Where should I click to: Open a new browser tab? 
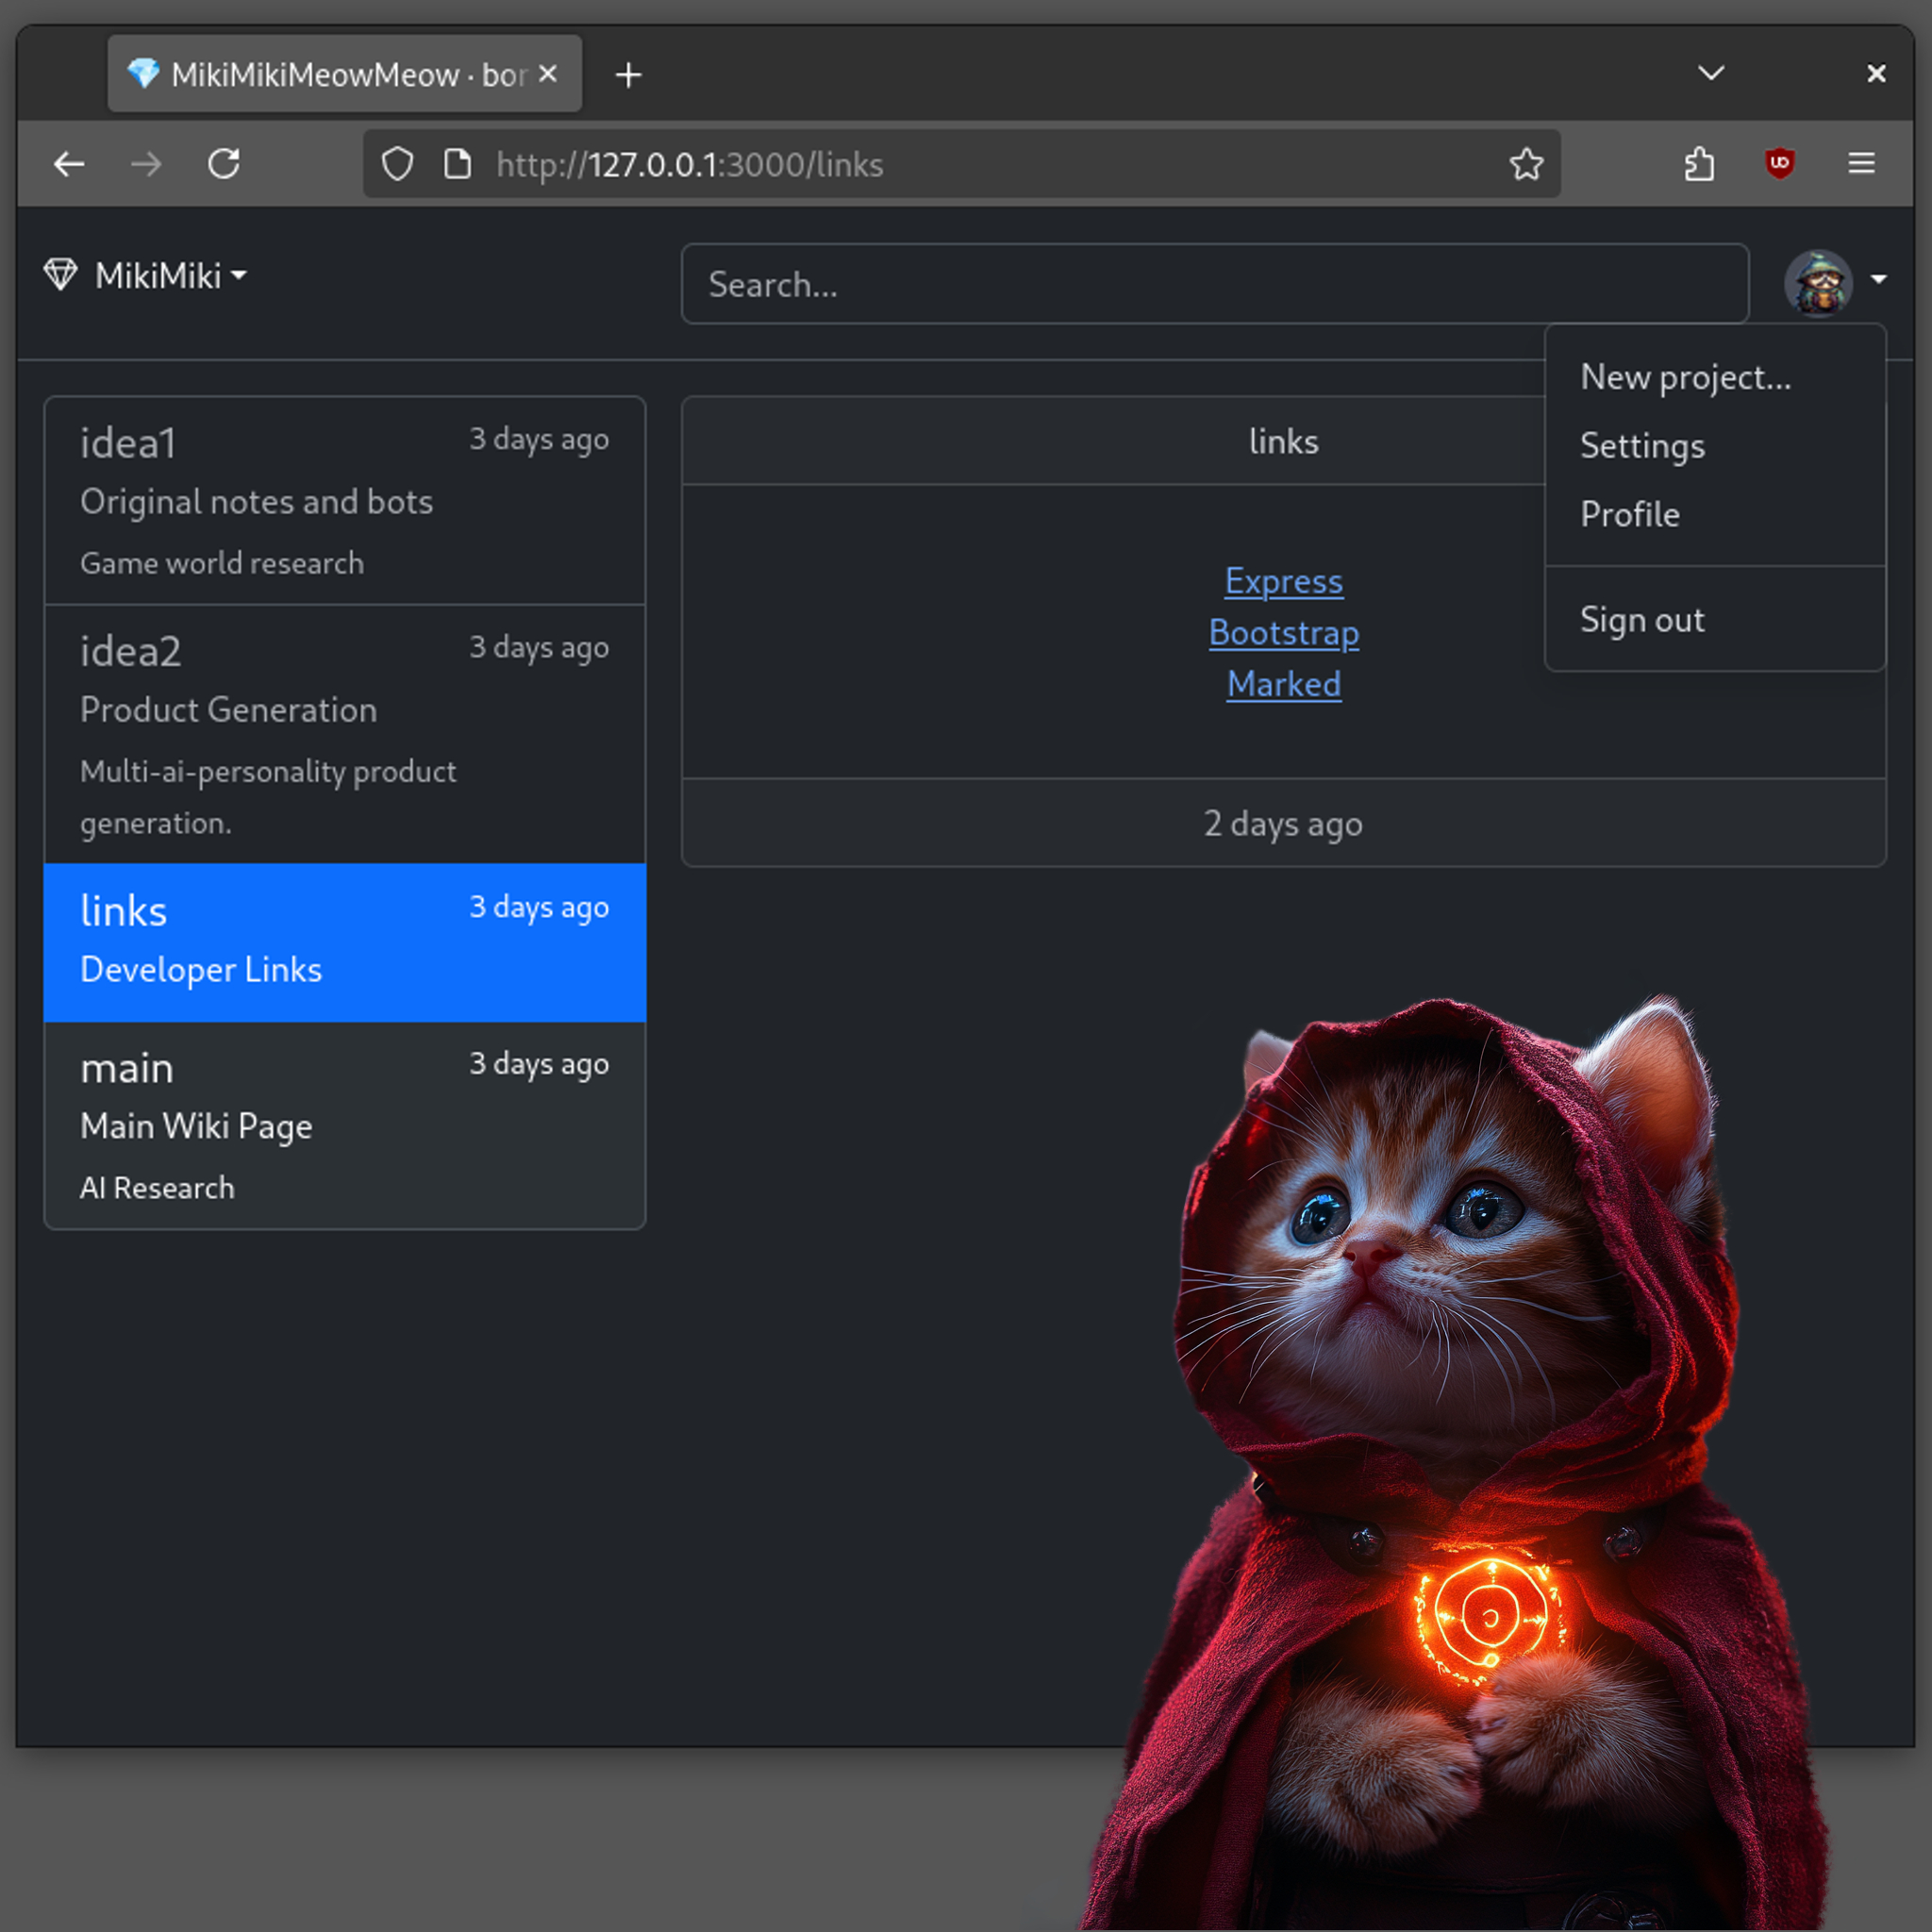[628, 75]
